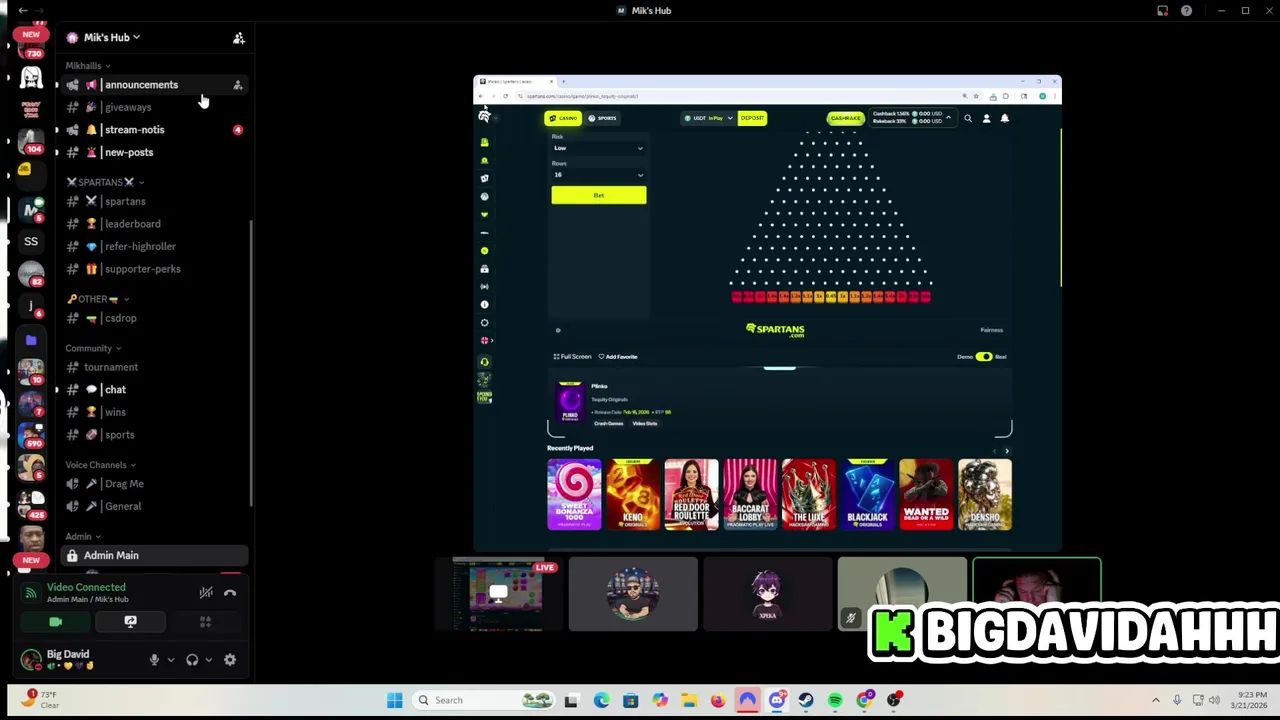Open Discord help icon in title bar
This screenshot has width=1280, height=720.
pyautogui.click(x=1186, y=11)
